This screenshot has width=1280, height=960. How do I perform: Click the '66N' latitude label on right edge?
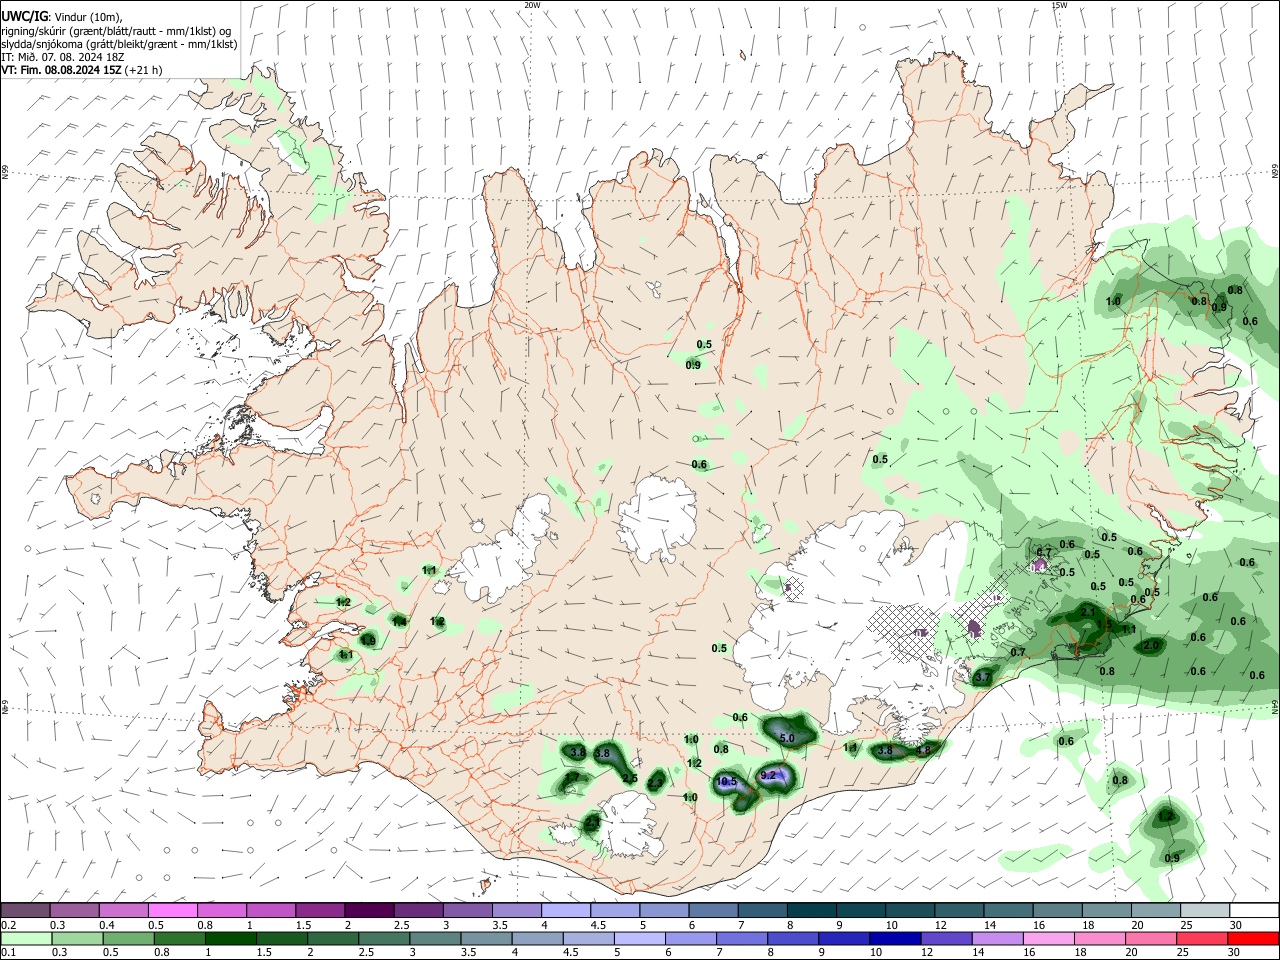[1275, 171]
